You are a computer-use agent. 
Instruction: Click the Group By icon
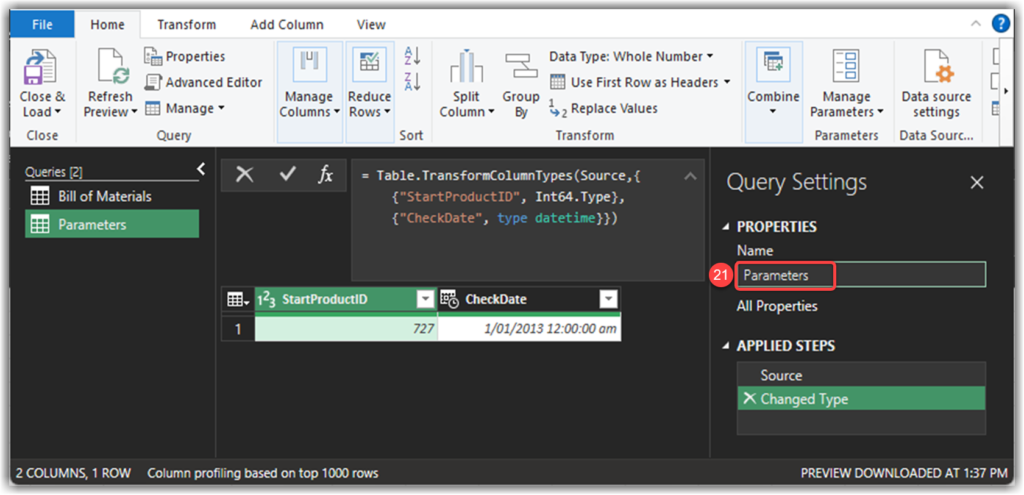click(520, 67)
